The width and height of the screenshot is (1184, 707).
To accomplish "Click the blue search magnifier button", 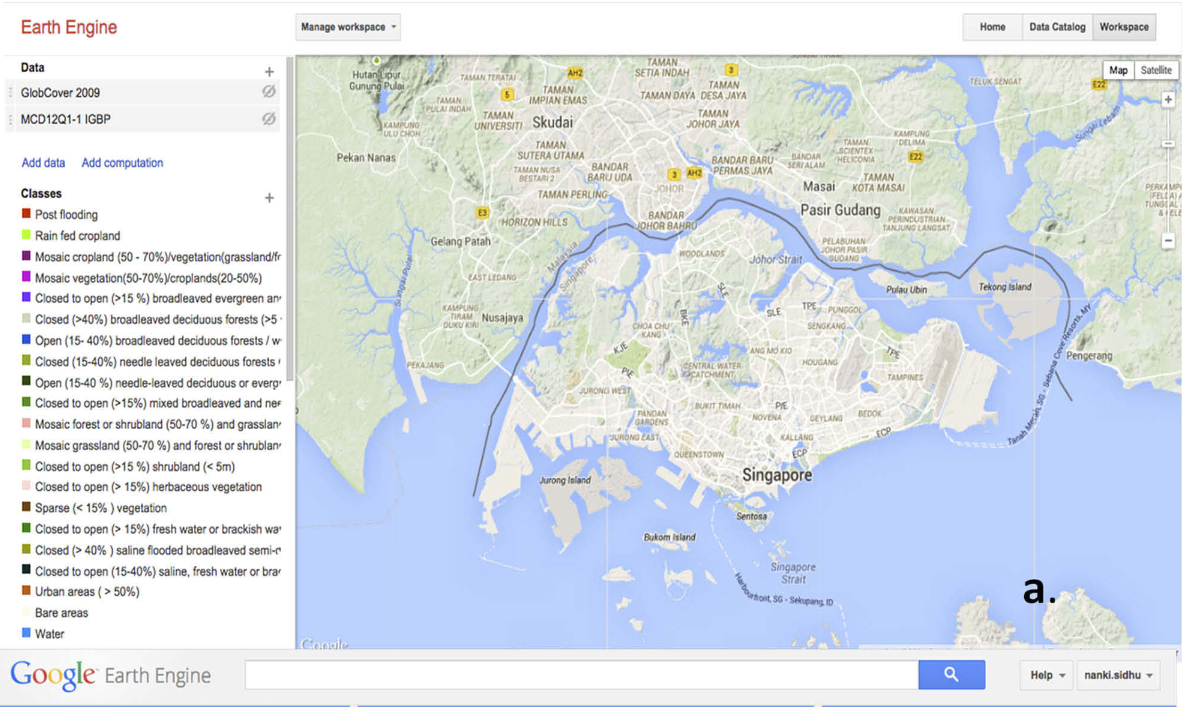I will click(x=951, y=675).
